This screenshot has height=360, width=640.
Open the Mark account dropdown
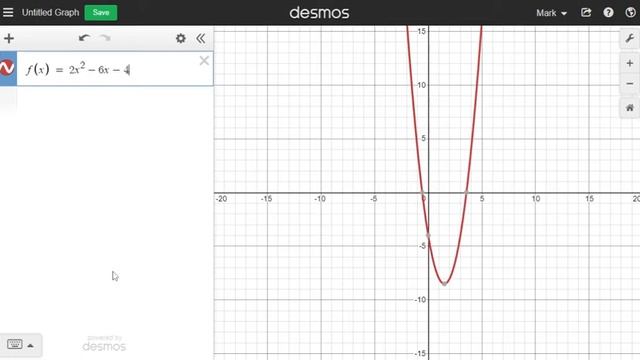pyautogui.click(x=551, y=13)
